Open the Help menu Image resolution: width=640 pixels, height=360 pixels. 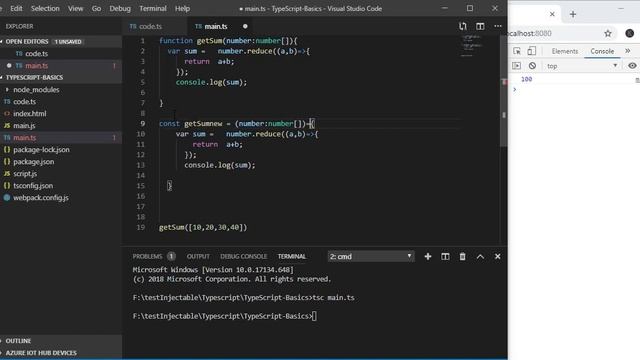click(182, 8)
